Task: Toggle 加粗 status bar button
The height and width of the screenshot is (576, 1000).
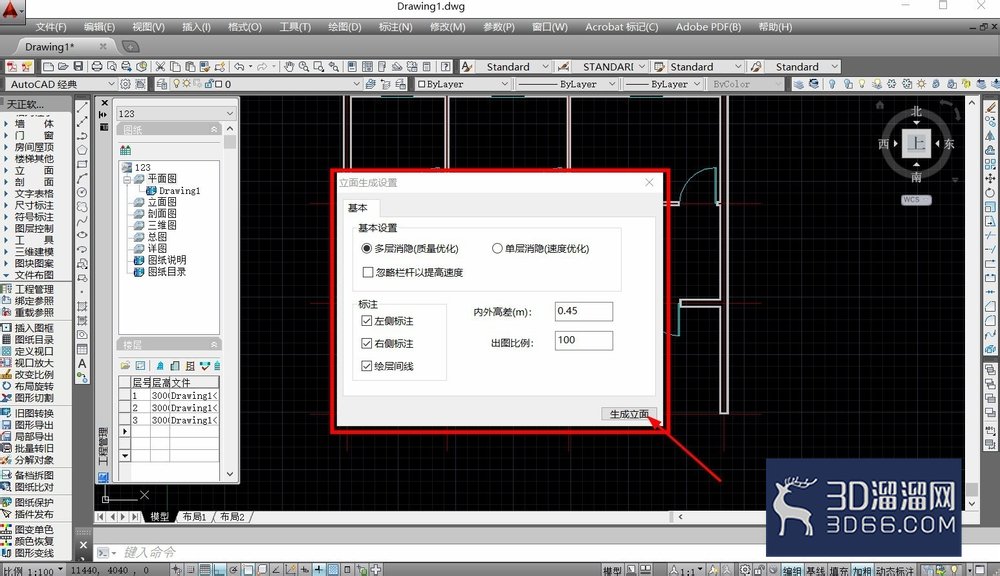Action: 862,570
